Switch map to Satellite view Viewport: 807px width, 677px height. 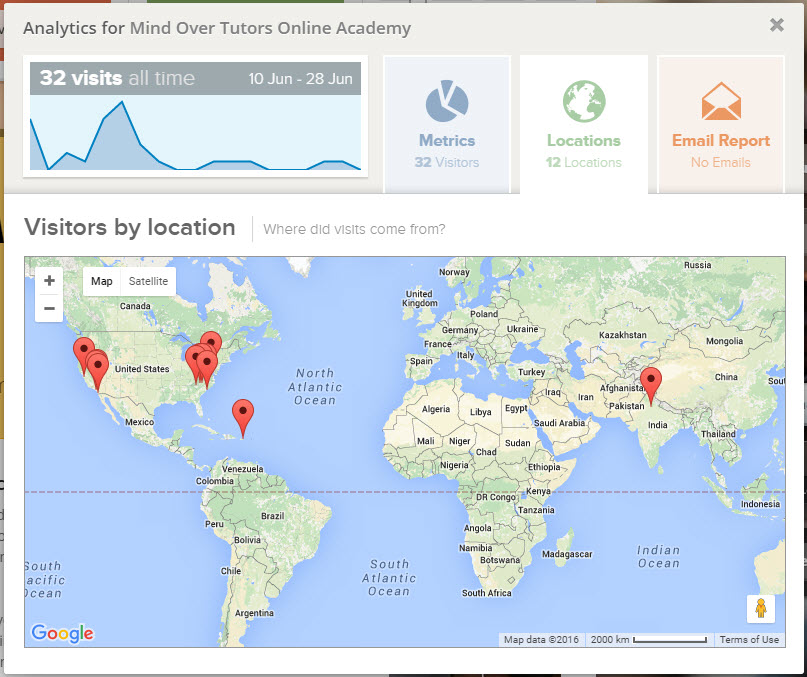[x=148, y=281]
